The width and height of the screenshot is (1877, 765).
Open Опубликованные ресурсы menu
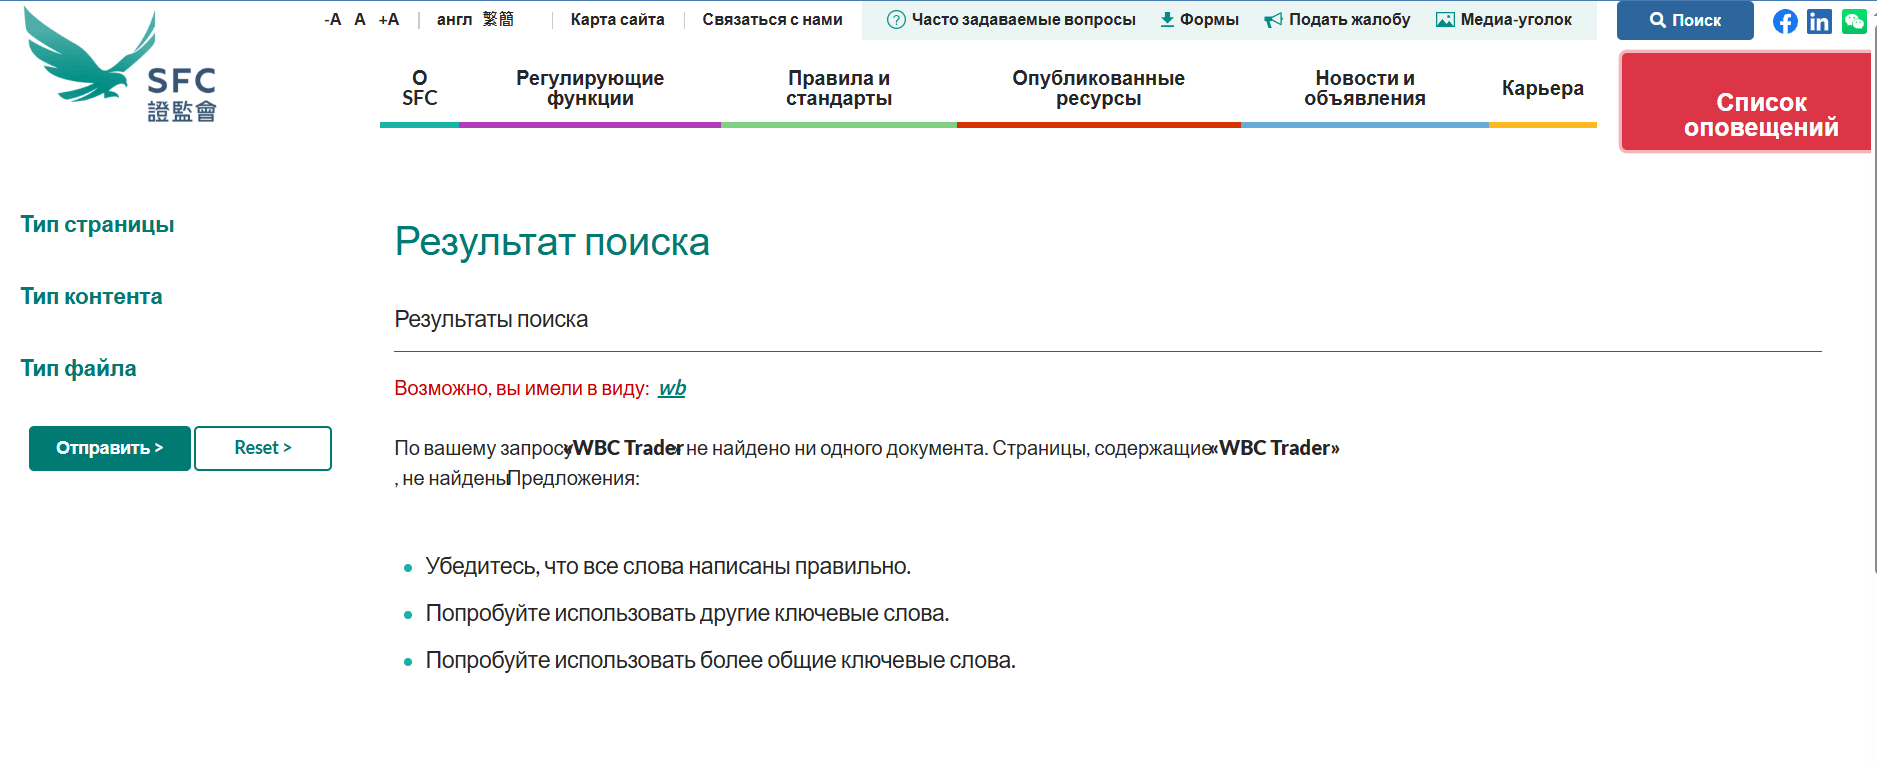coord(1098,88)
